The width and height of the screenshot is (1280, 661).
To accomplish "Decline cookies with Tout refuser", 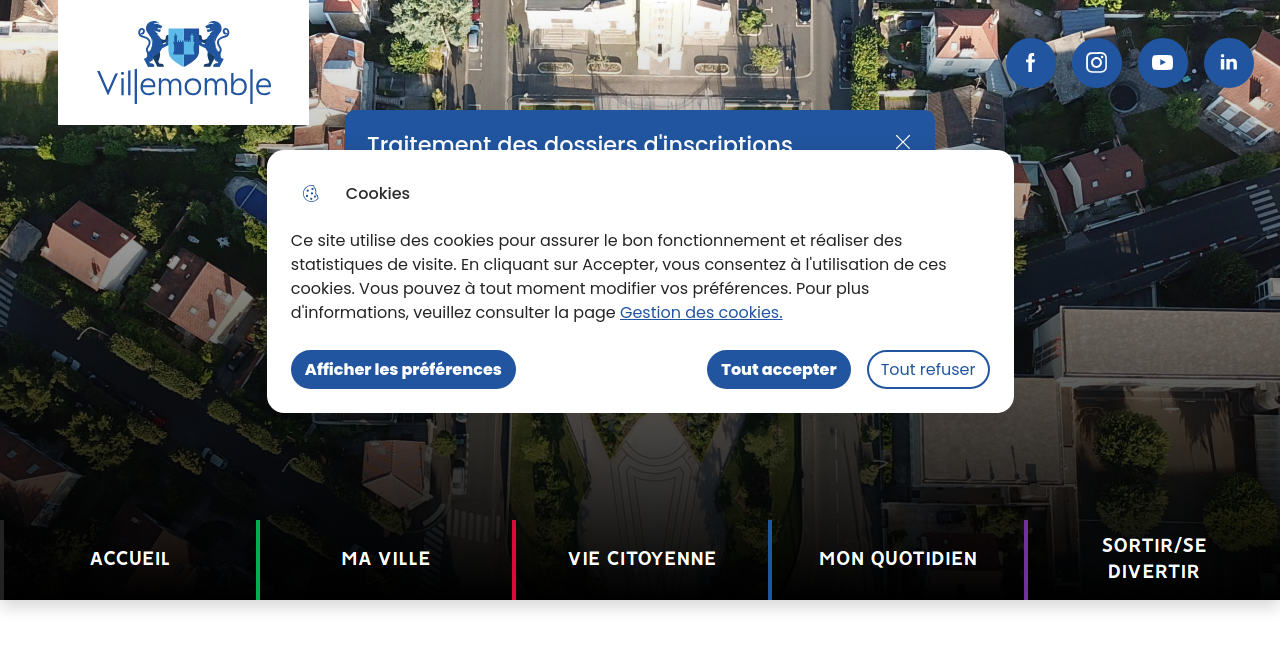I will click(x=927, y=369).
